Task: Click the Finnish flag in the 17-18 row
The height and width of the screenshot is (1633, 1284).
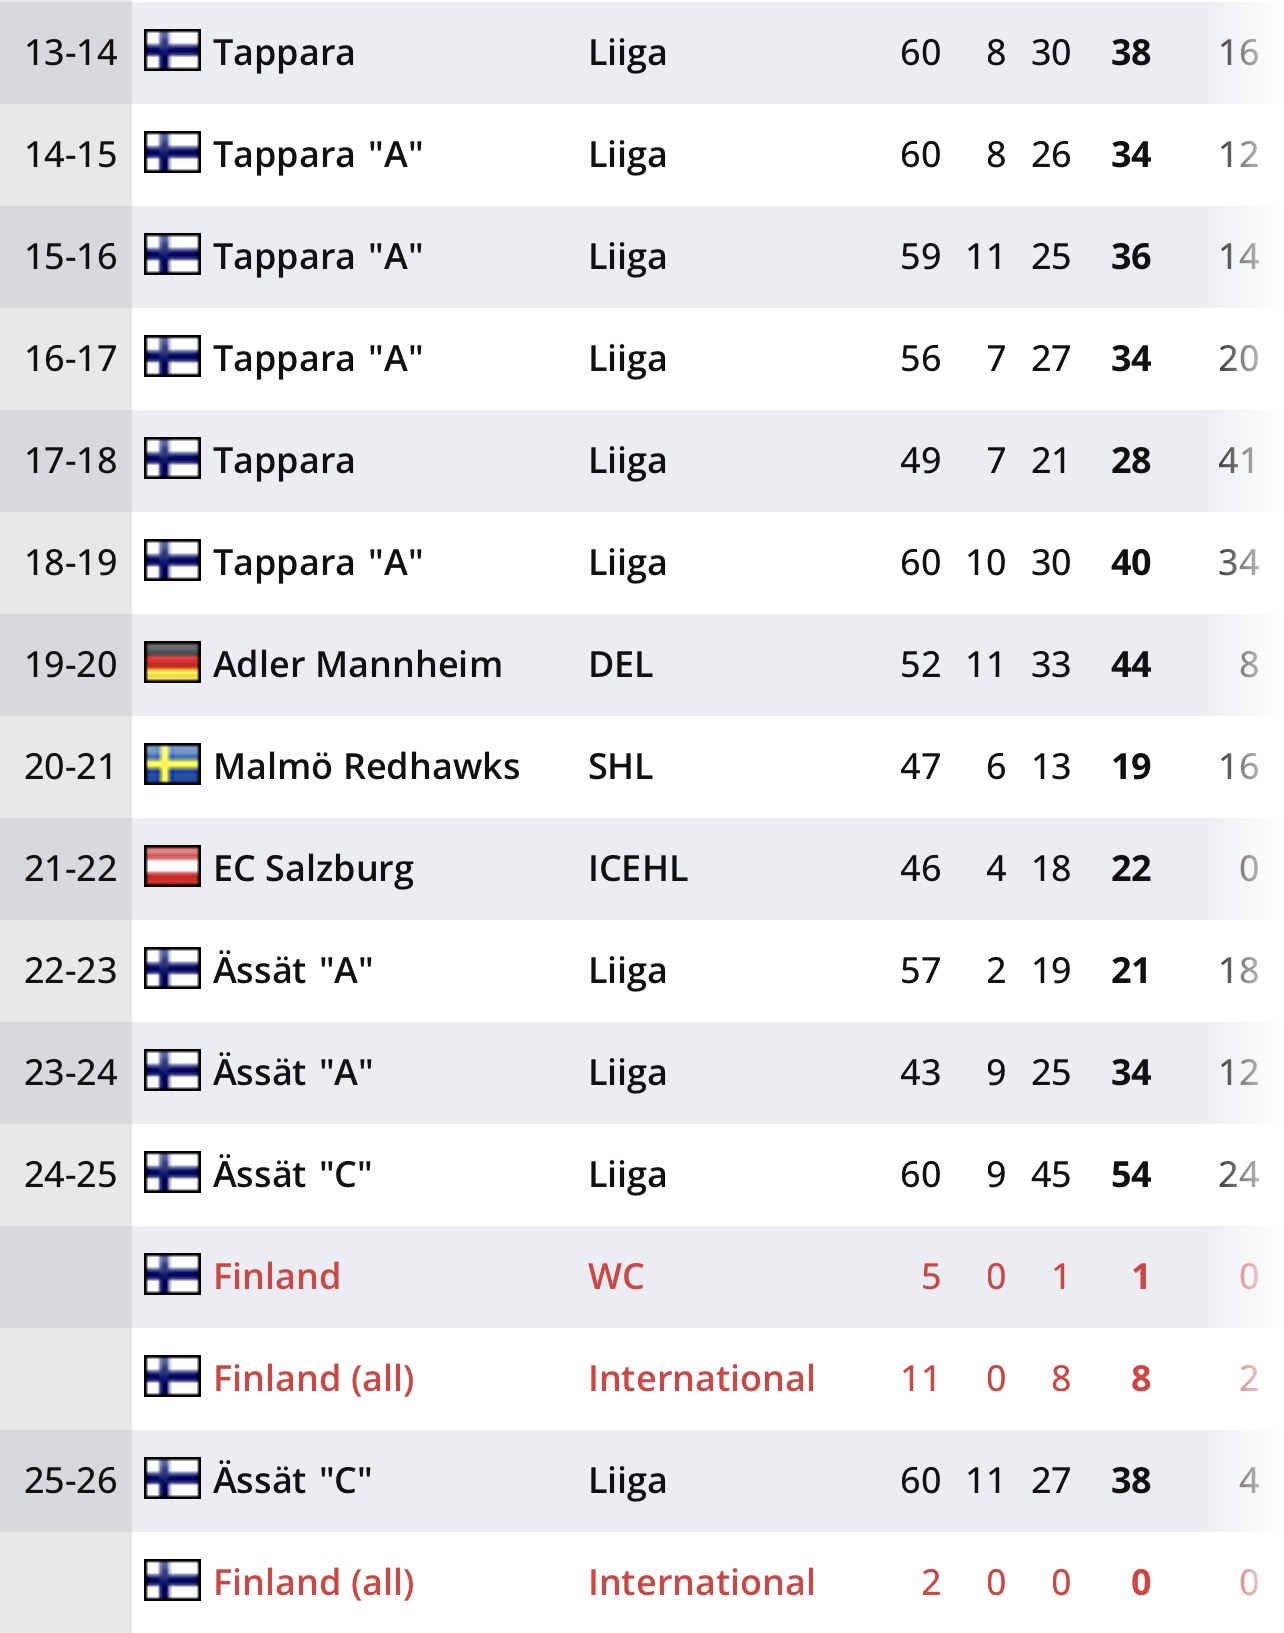Action: (172, 459)
